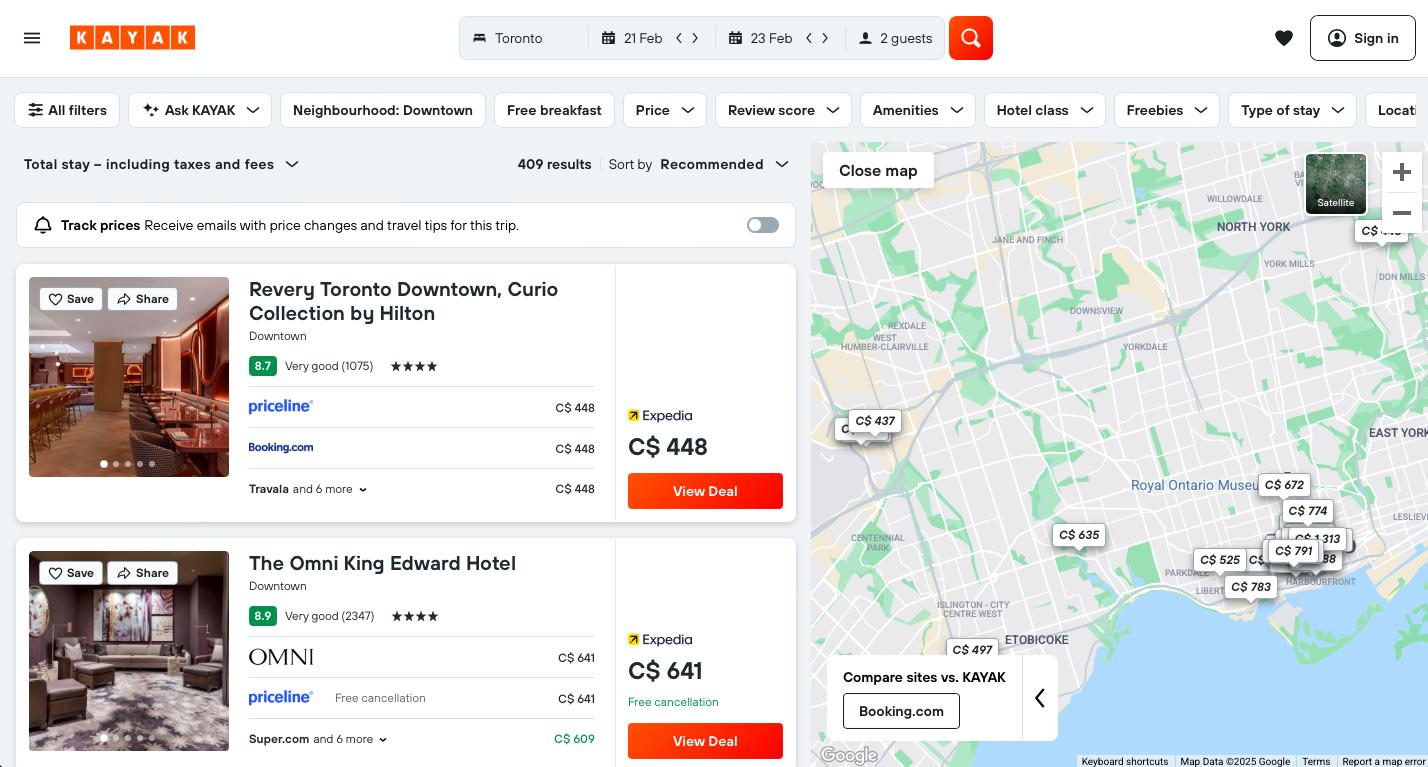Enable the Track prices switch

762,225
